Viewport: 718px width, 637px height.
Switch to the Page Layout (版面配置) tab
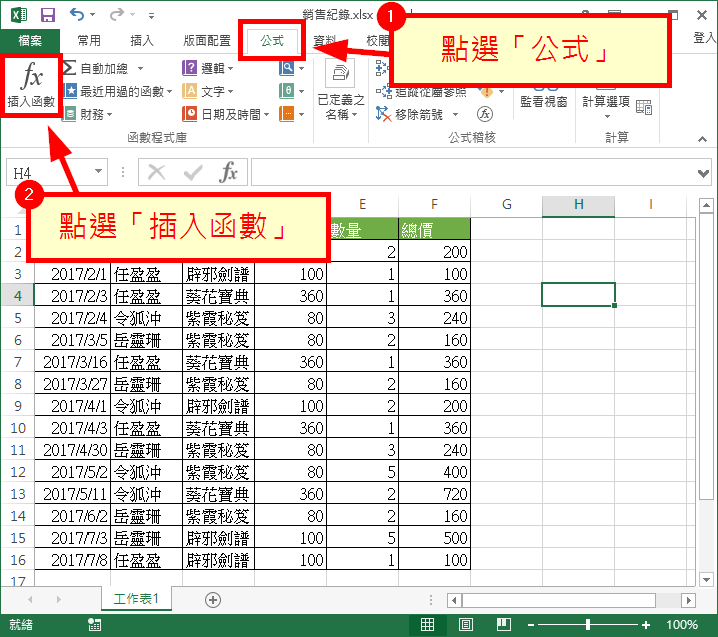tap(207, 41)
